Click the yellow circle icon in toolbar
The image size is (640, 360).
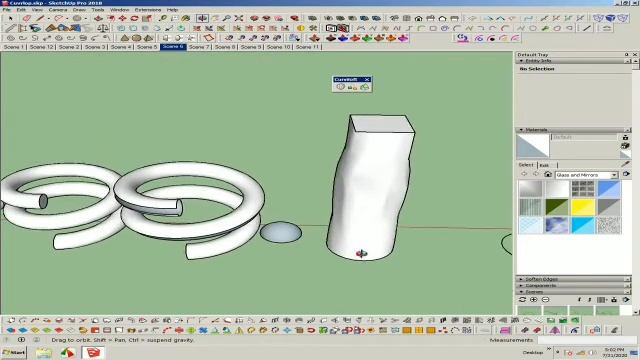tap(301, 28)
